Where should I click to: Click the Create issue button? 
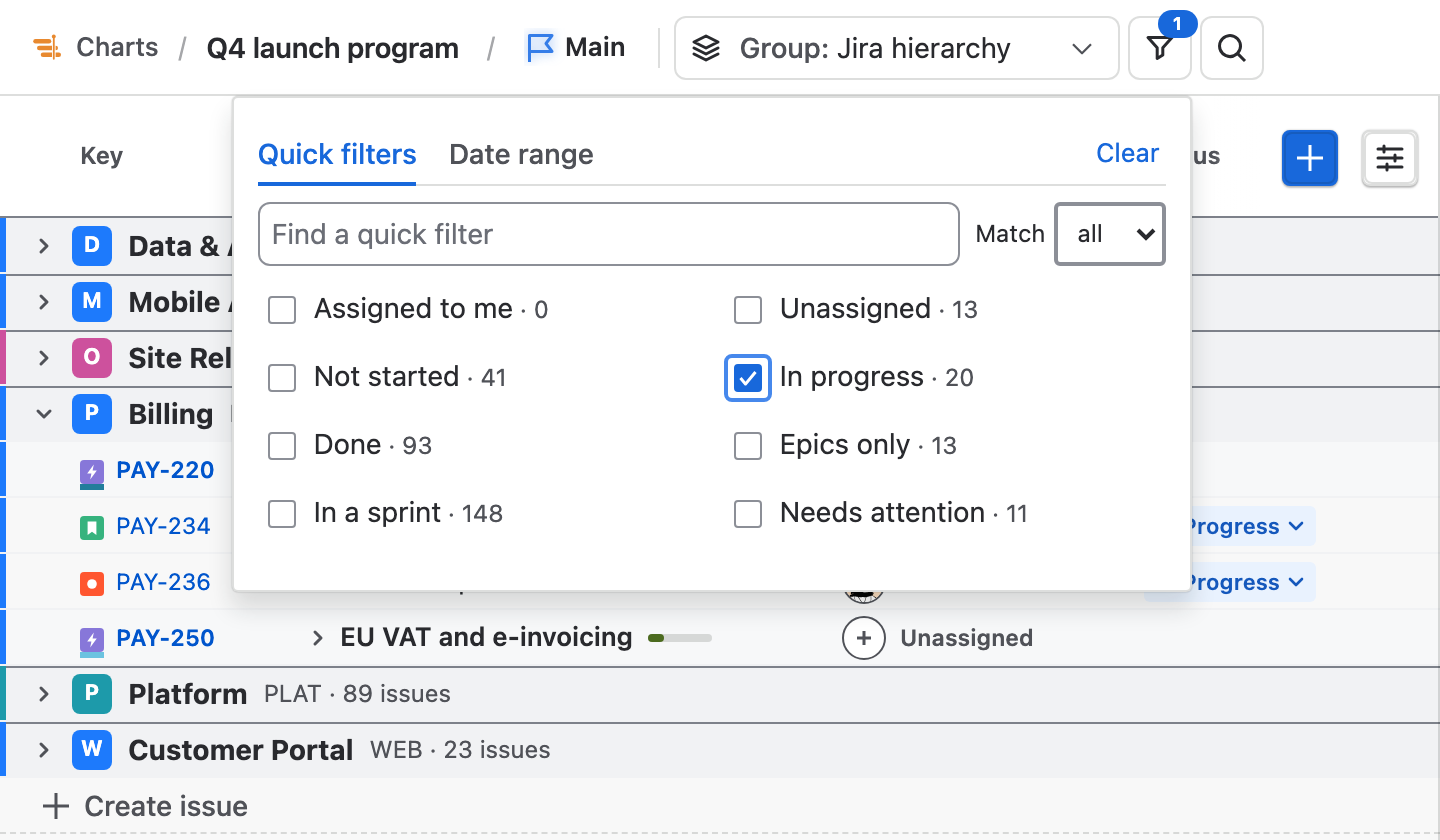[x=145, y=806]
